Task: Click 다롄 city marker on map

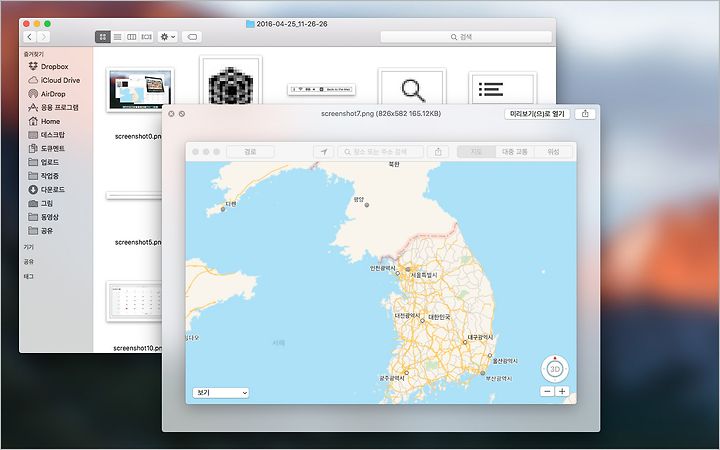Action: 223,209
